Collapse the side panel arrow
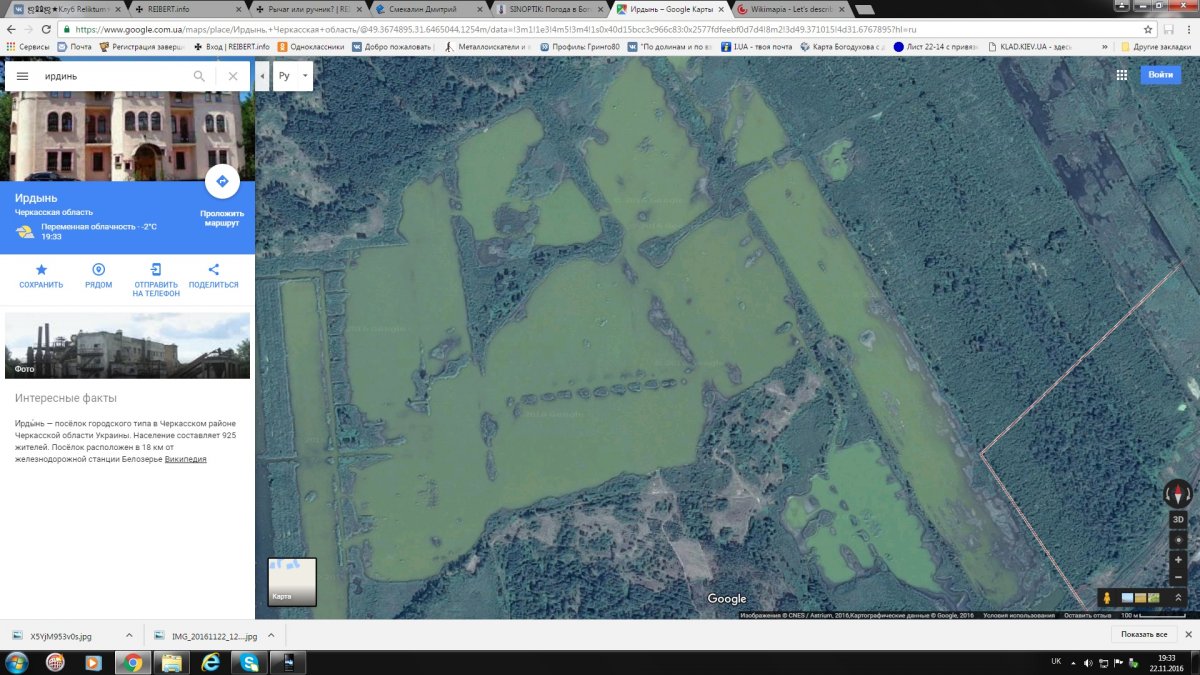 (263, 76)
